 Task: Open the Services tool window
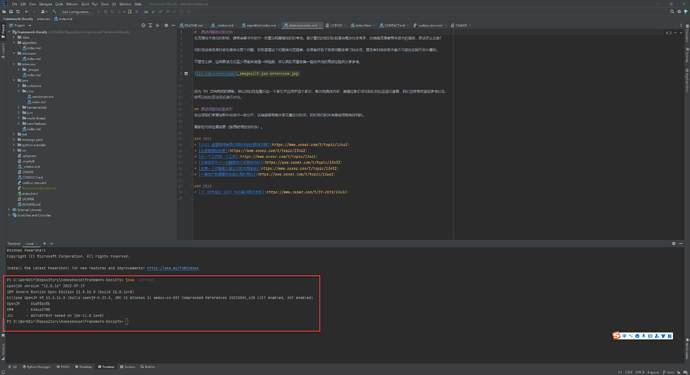click(128, 367)
